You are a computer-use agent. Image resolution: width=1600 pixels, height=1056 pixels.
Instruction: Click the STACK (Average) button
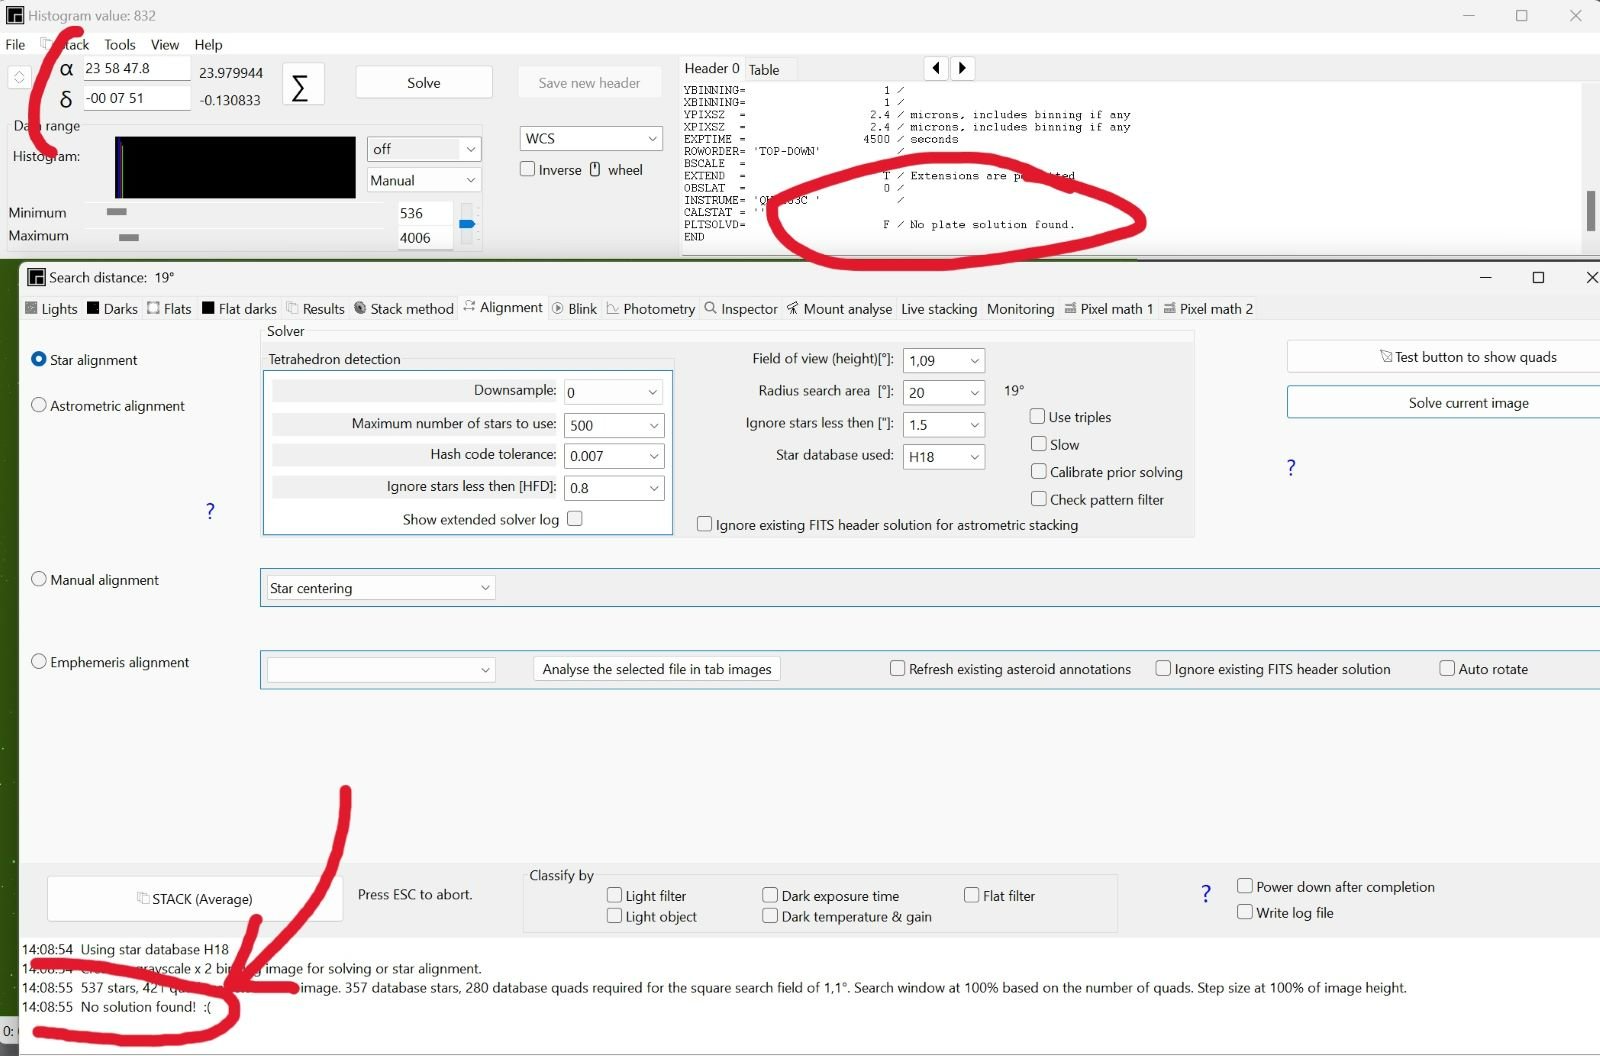pos(195,899)
